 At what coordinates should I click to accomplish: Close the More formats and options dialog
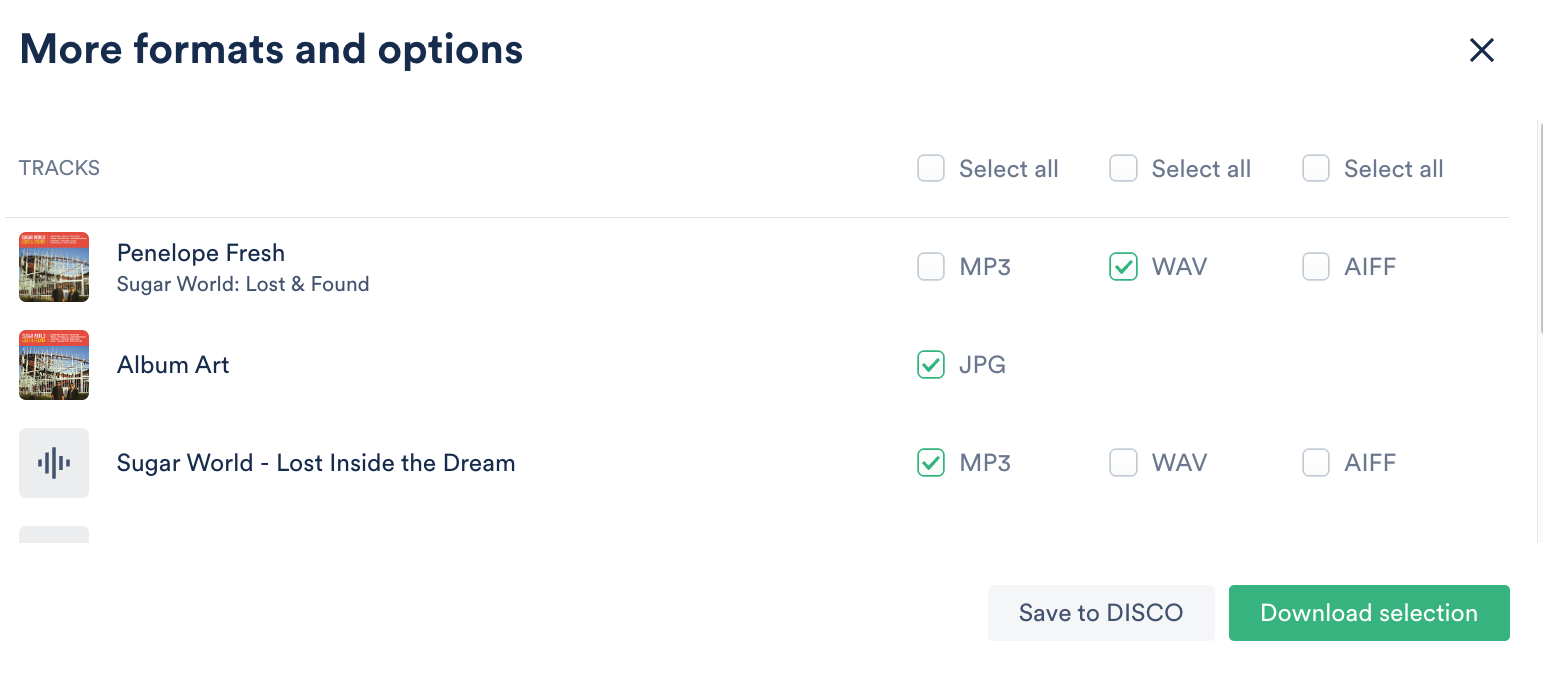[x=1481, y=50]
